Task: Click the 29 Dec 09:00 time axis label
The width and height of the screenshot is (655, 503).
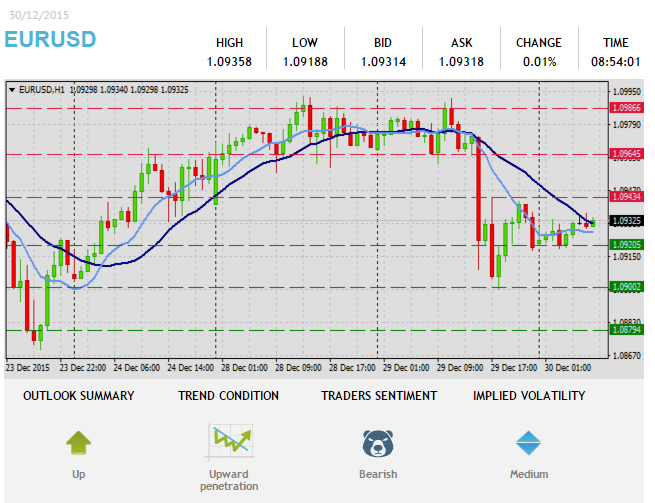Action: point(460,368)
